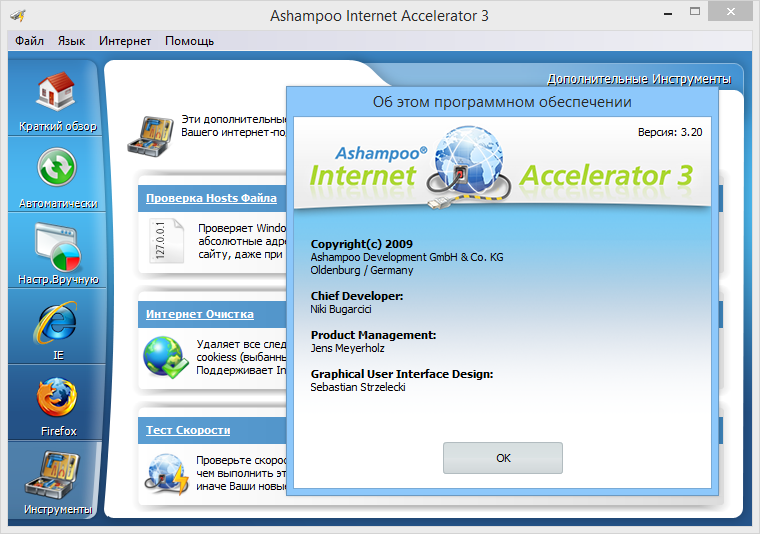760x534 pixels.
Task: Open the Помощь menu
Action: pos(190,41)
